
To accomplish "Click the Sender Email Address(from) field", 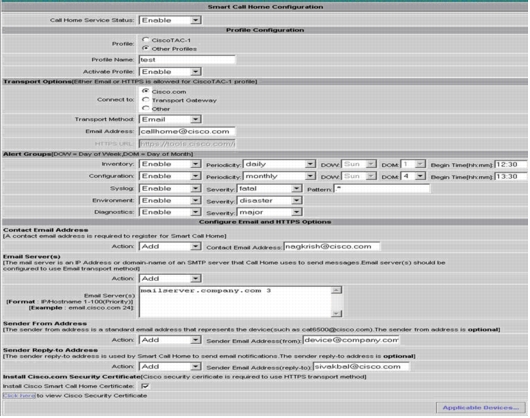I will click(x=351, y=340).
